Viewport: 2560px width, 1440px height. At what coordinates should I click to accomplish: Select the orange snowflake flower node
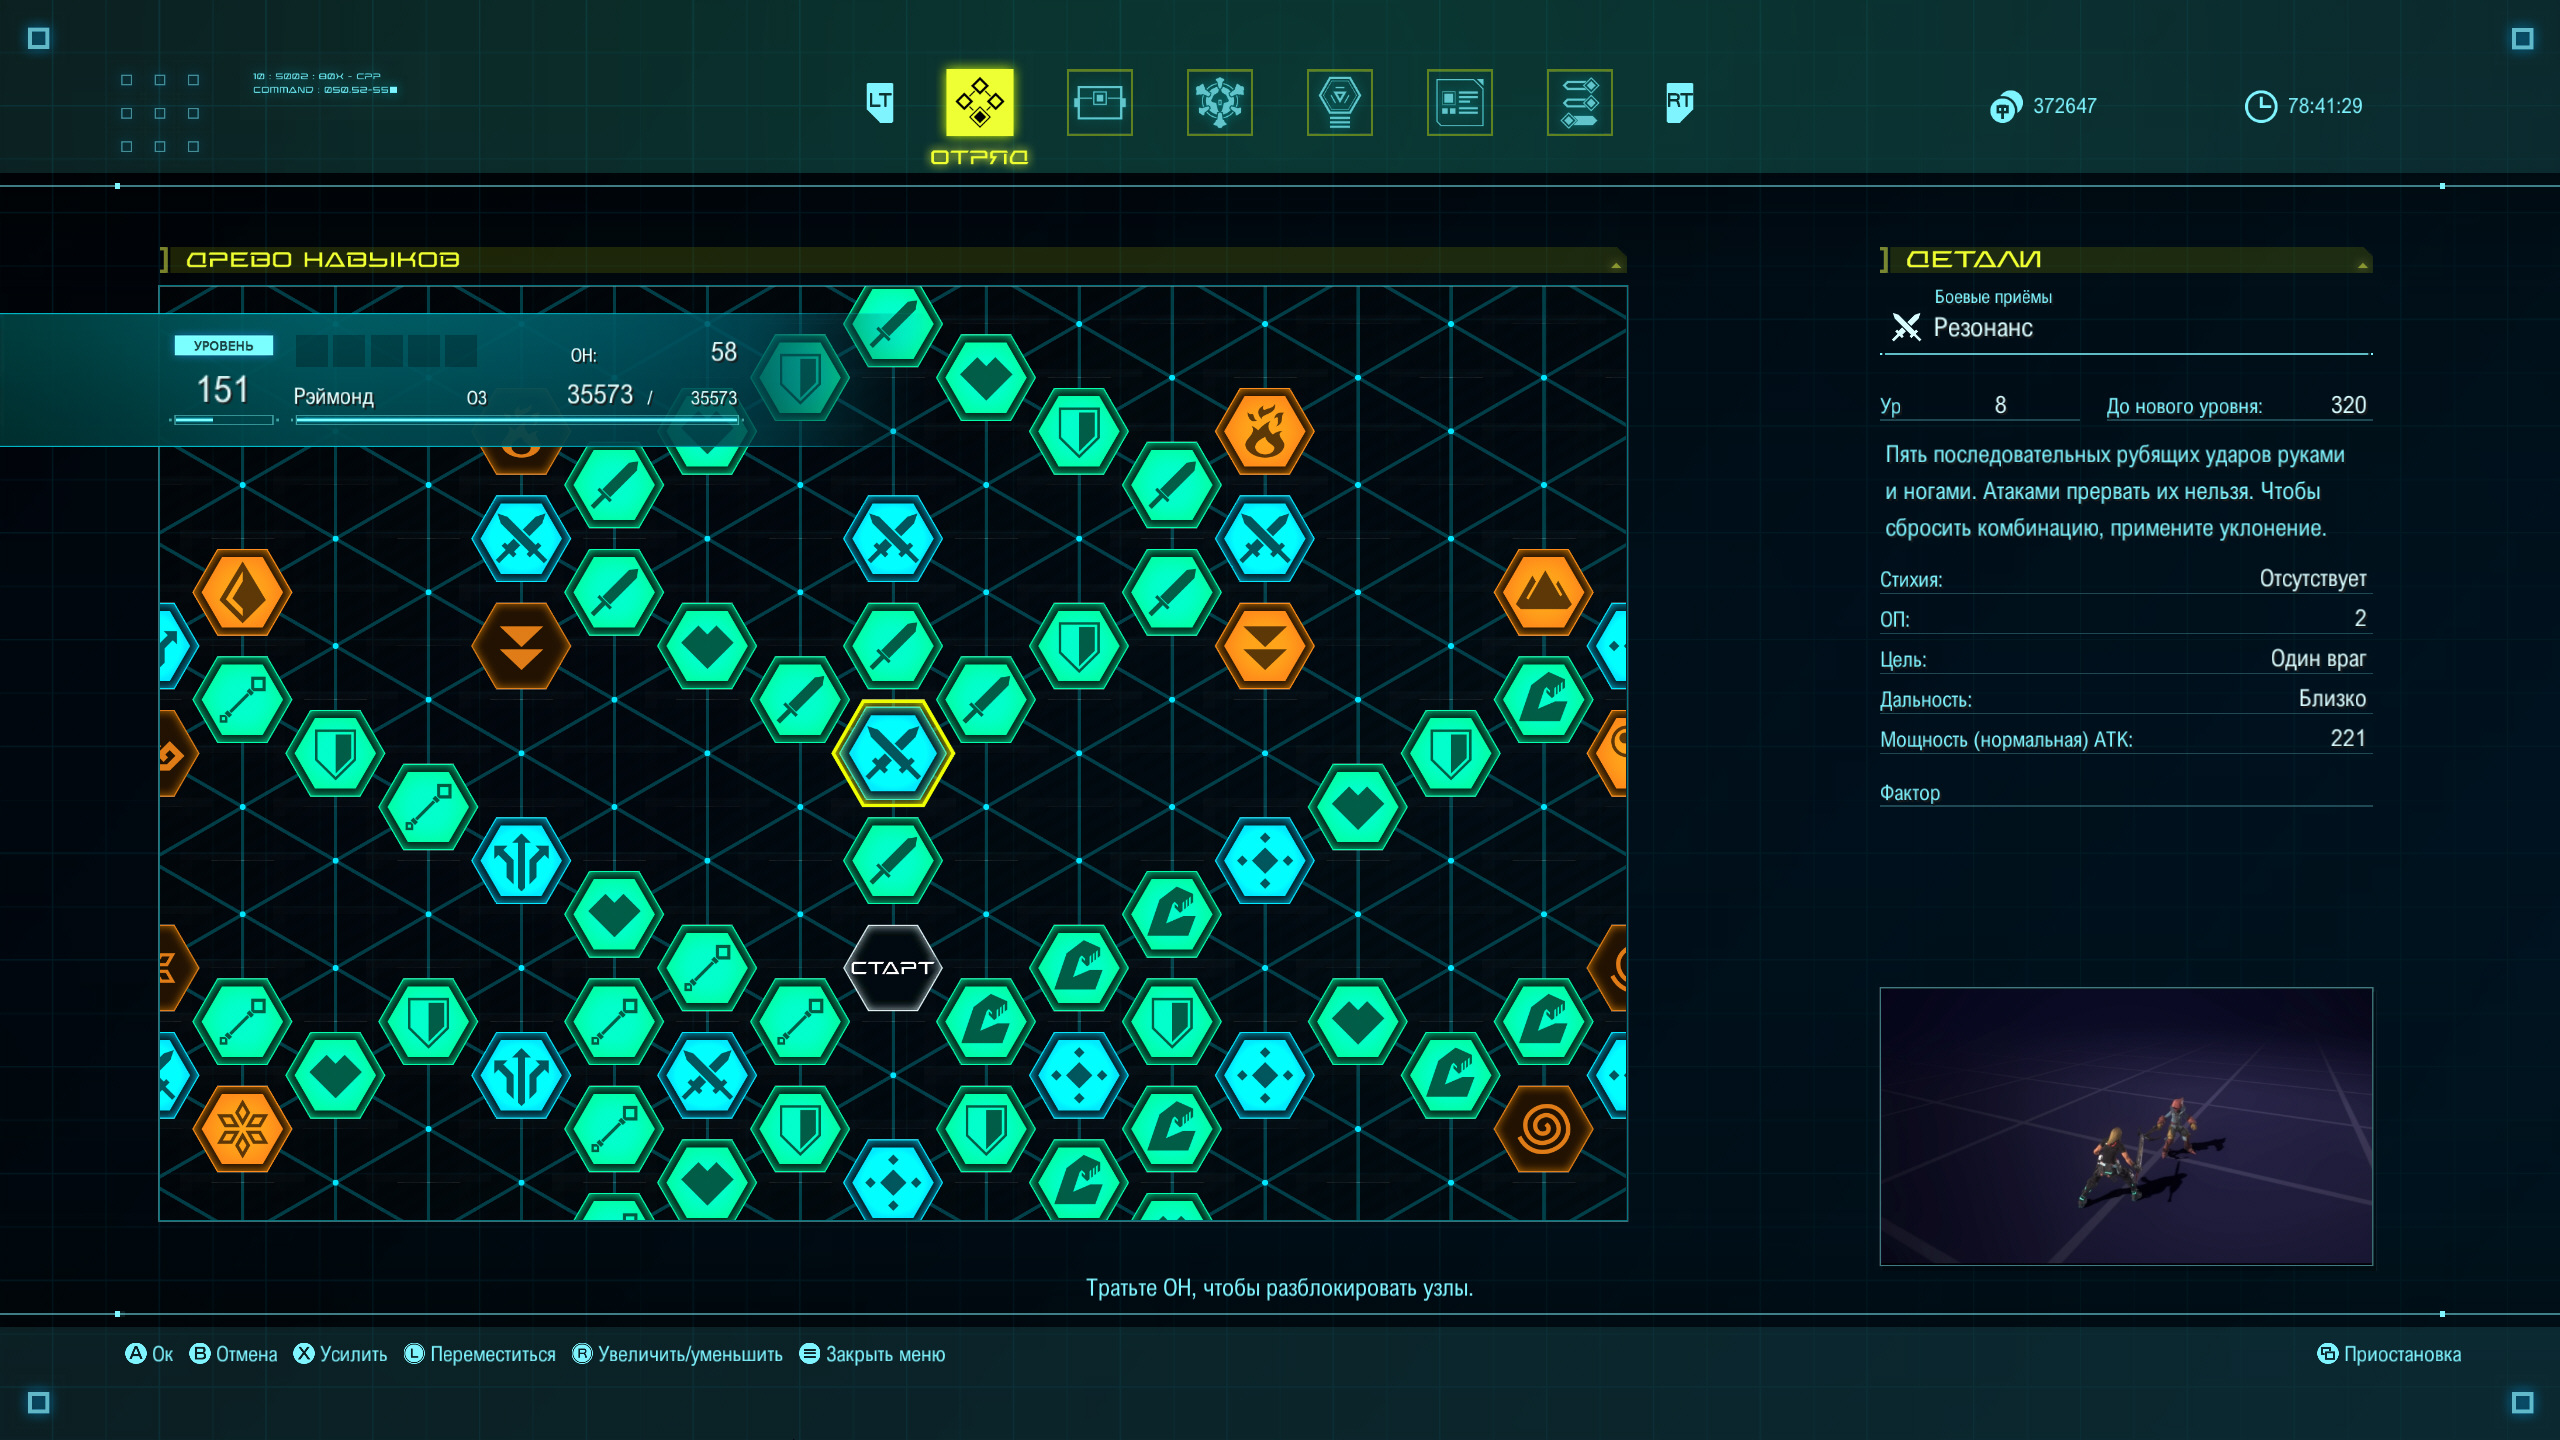(242, 1129)
